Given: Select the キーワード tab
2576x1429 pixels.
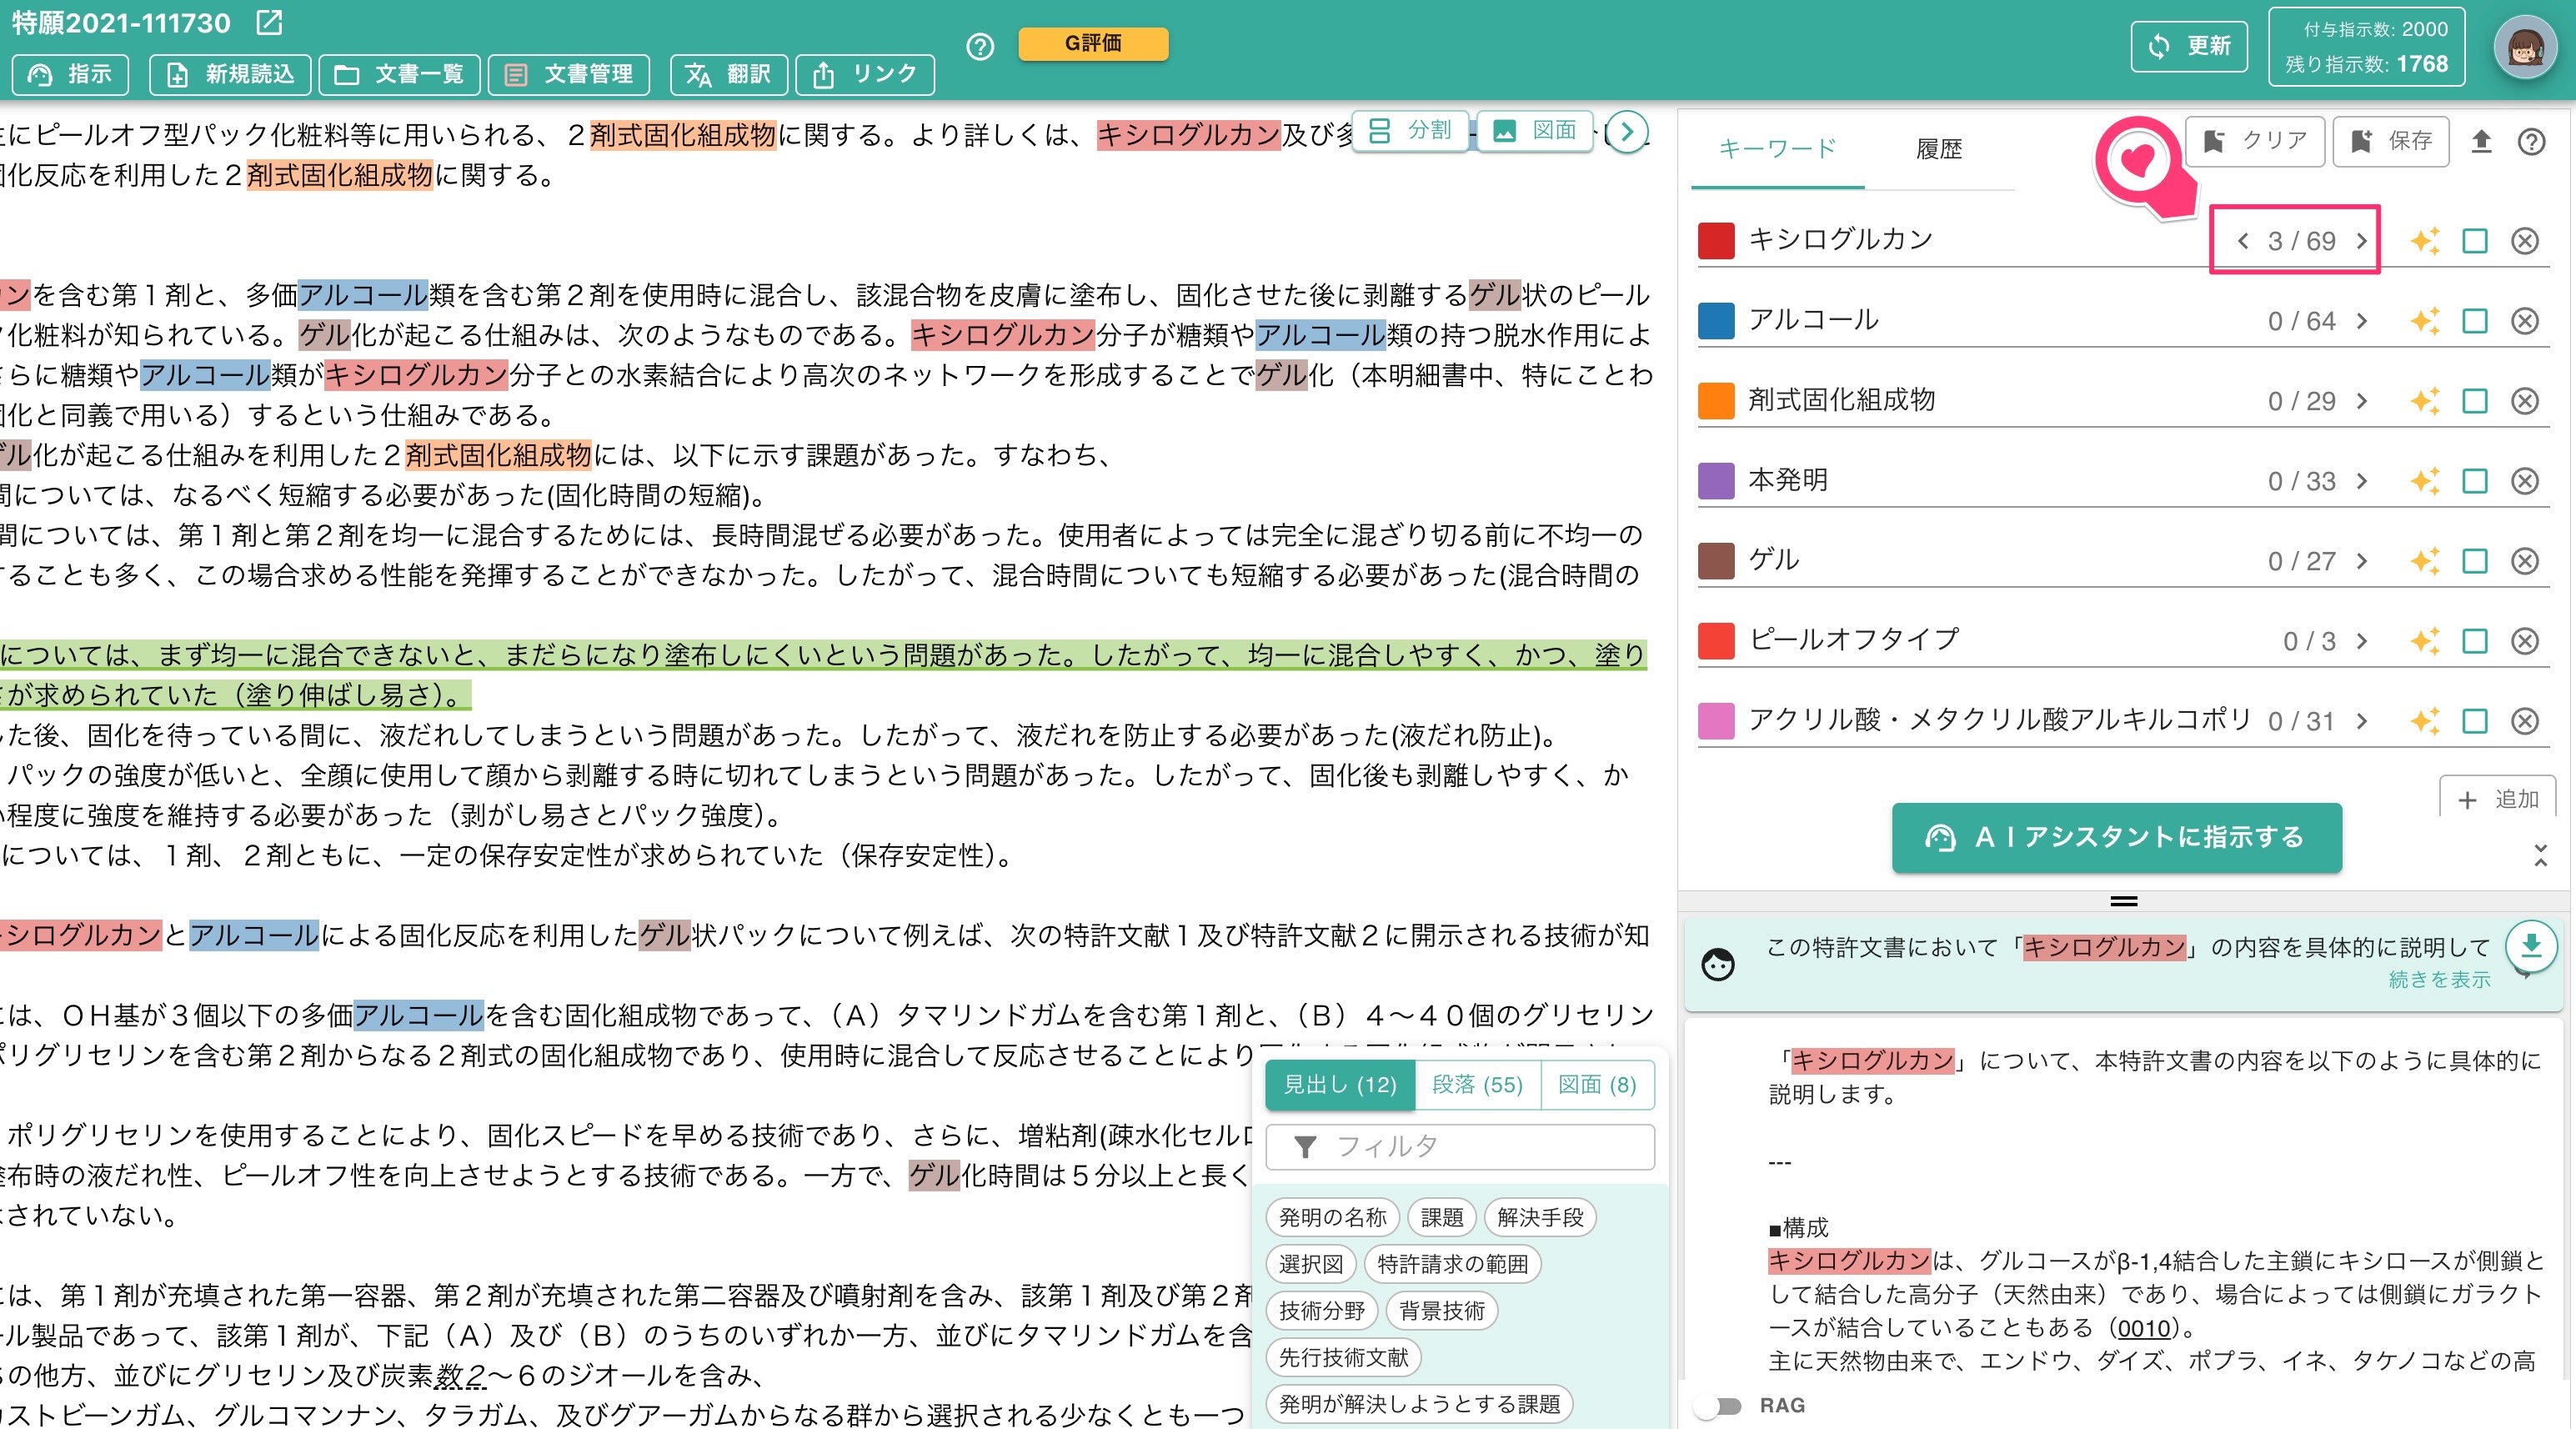Looking at the screenshot, I should click(x=1777, y=149).
